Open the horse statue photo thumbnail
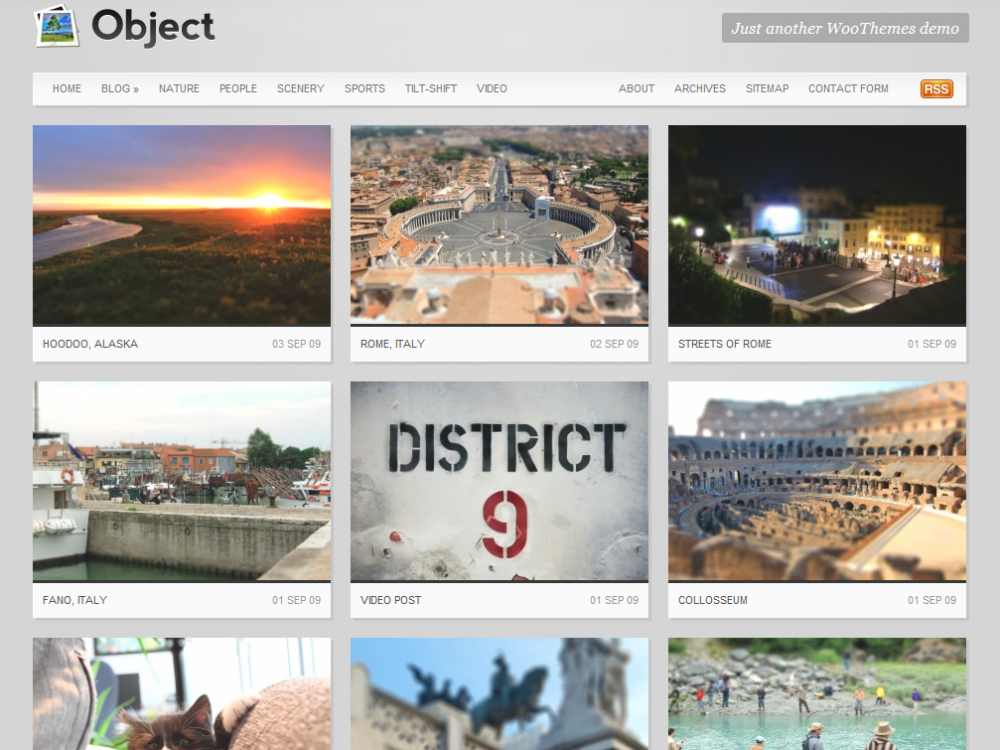The image size is (1000, 750). (x=499, y=694)
